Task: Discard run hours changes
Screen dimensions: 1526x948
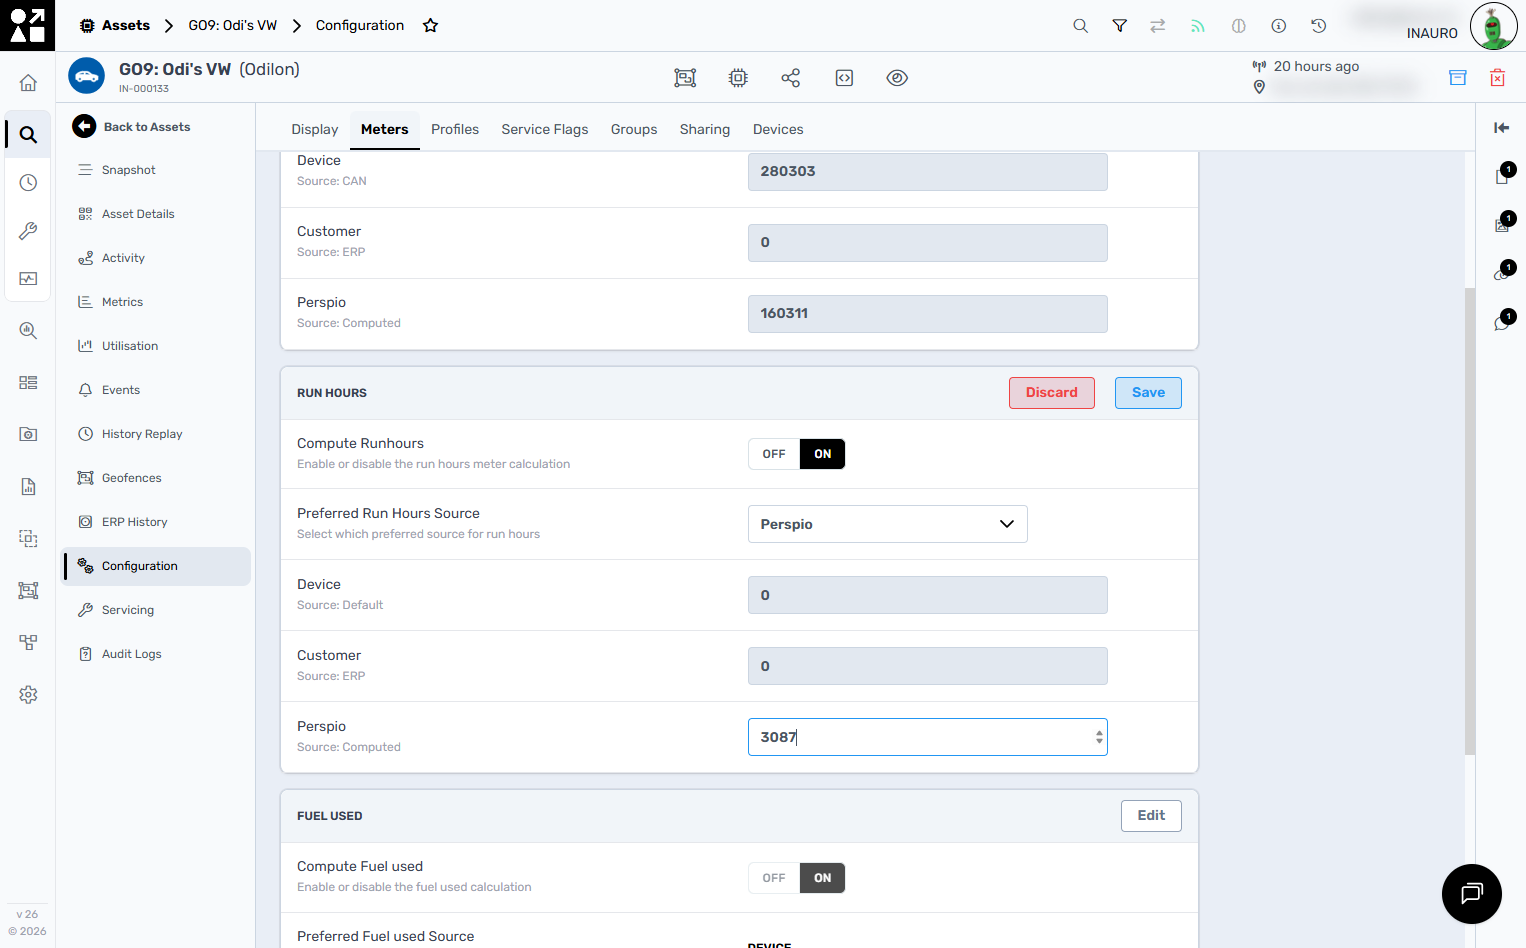Action: 1052,393
